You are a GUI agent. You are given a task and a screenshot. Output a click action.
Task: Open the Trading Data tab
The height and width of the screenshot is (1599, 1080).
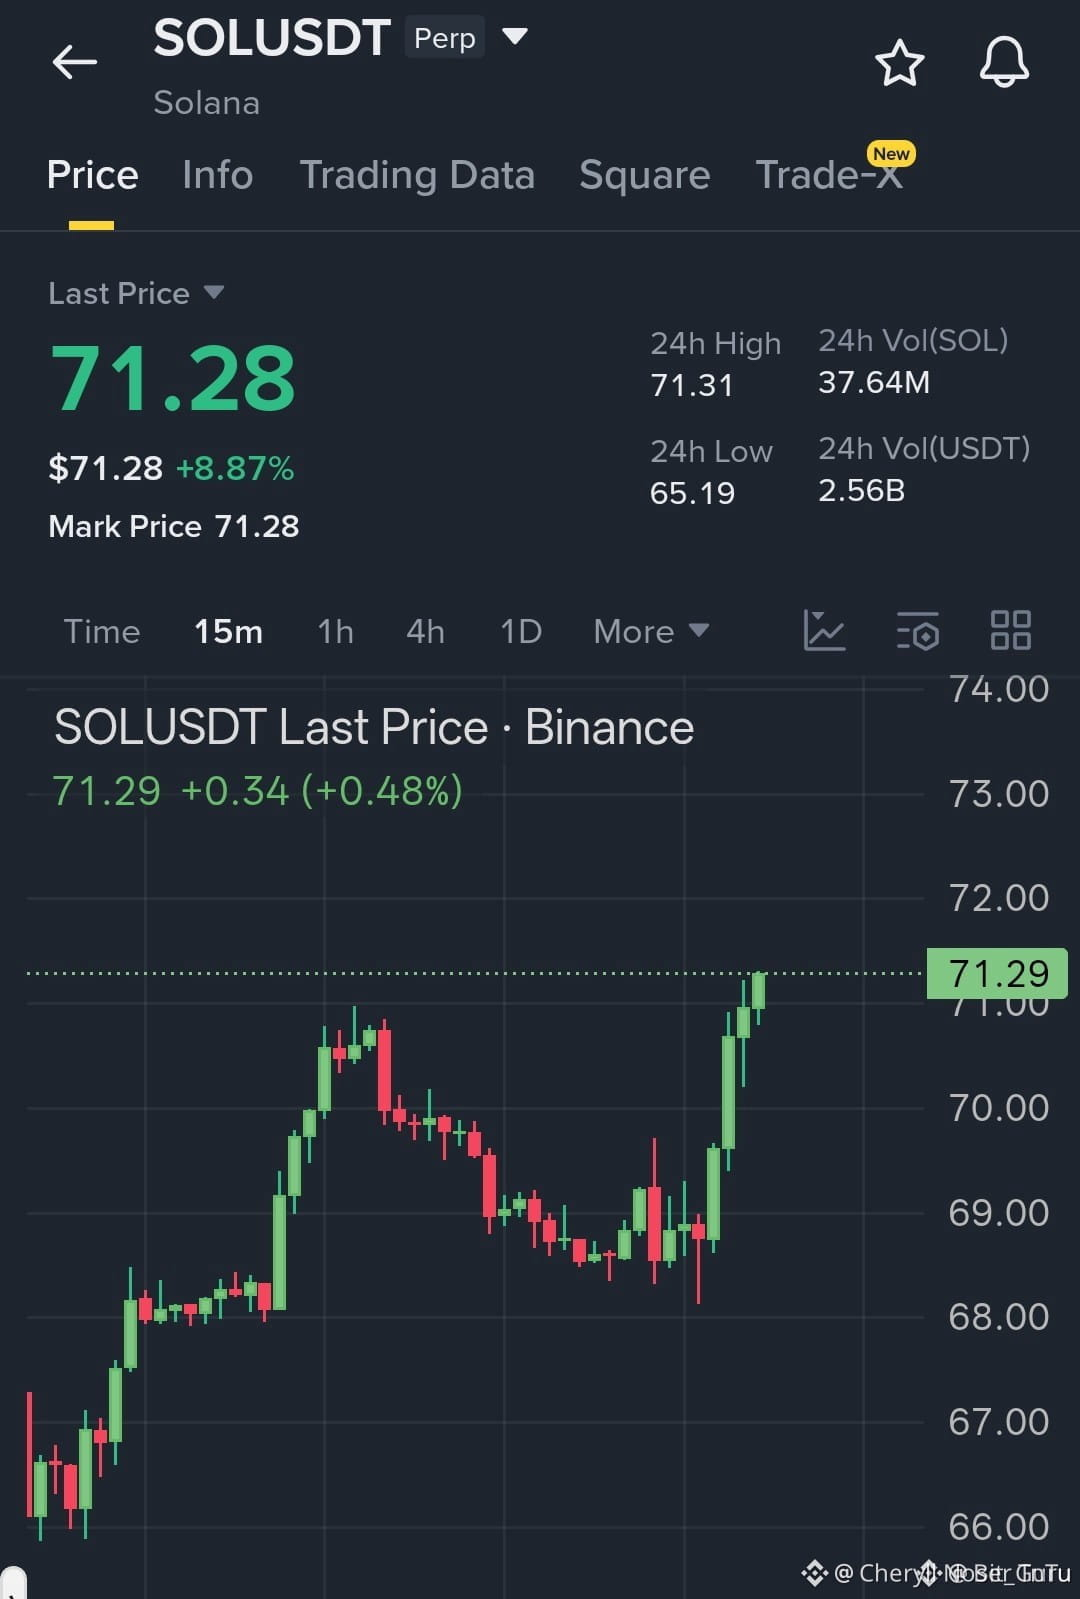(417, 175)
